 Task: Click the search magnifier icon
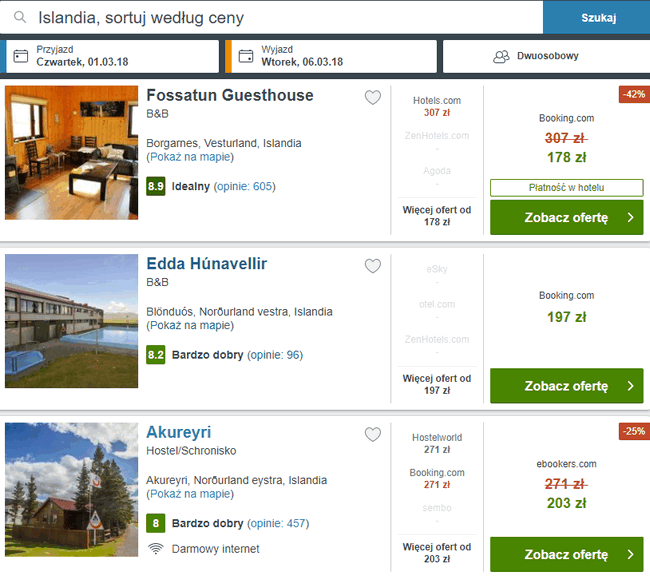coord(20,17)
